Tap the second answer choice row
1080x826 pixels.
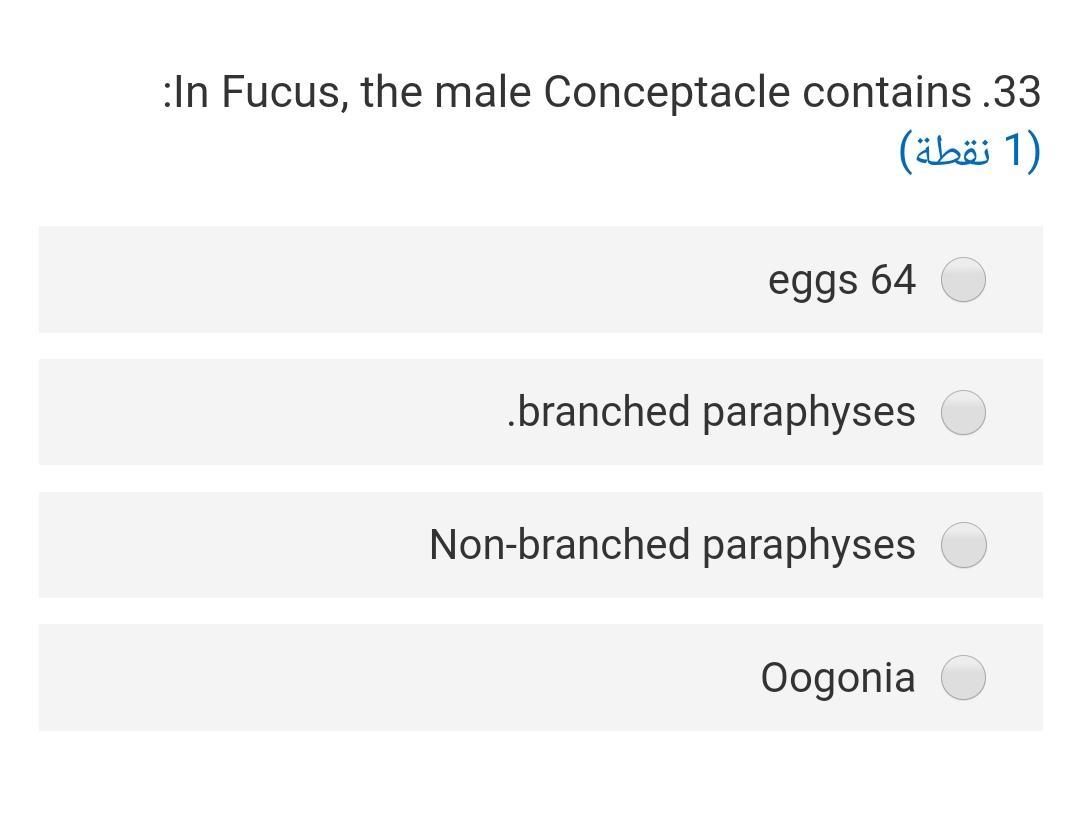540,412
